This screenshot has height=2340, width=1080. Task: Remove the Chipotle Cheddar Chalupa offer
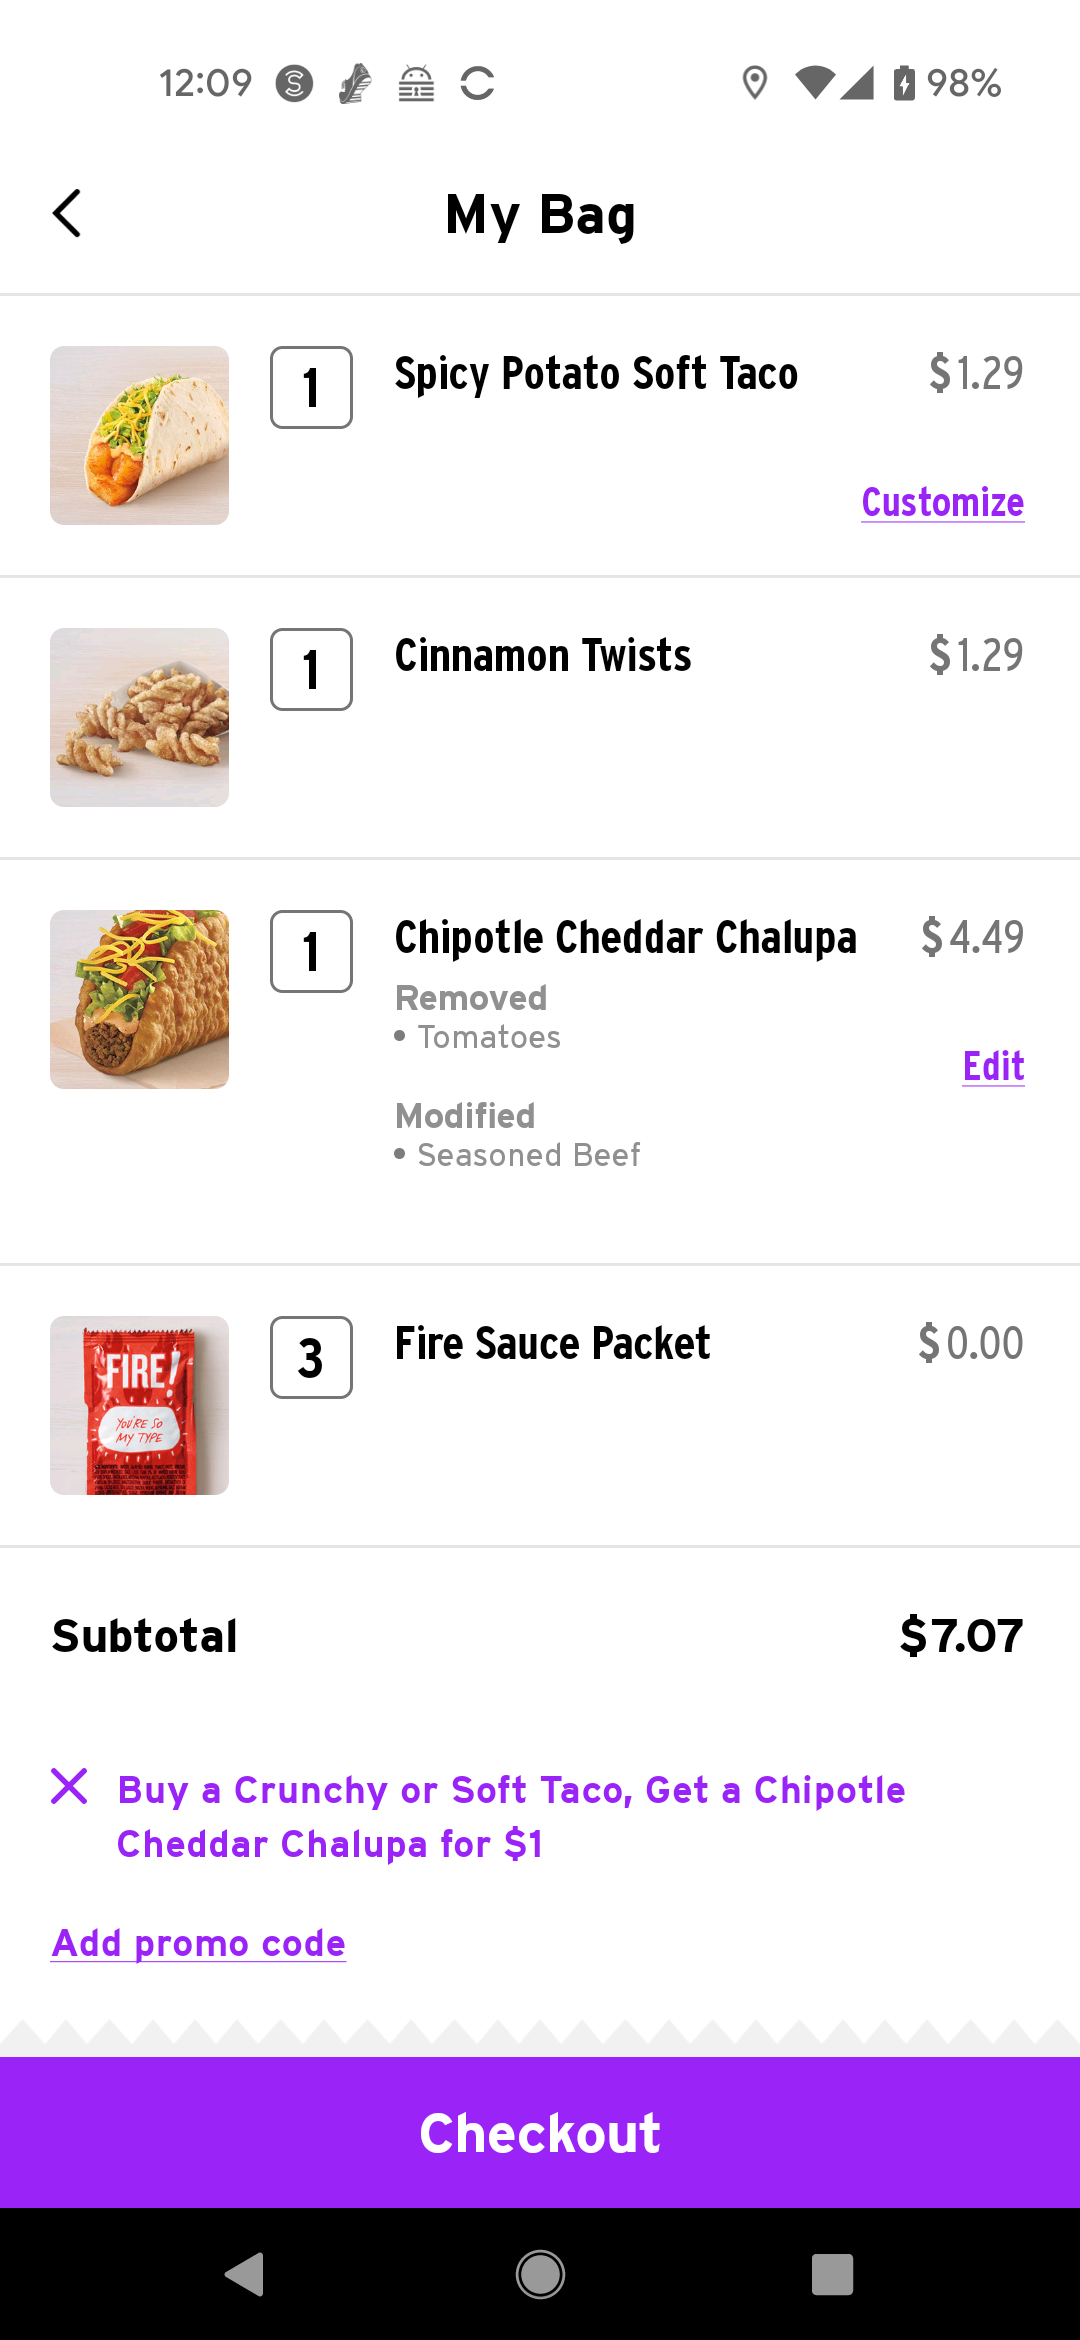(69, 1786)
